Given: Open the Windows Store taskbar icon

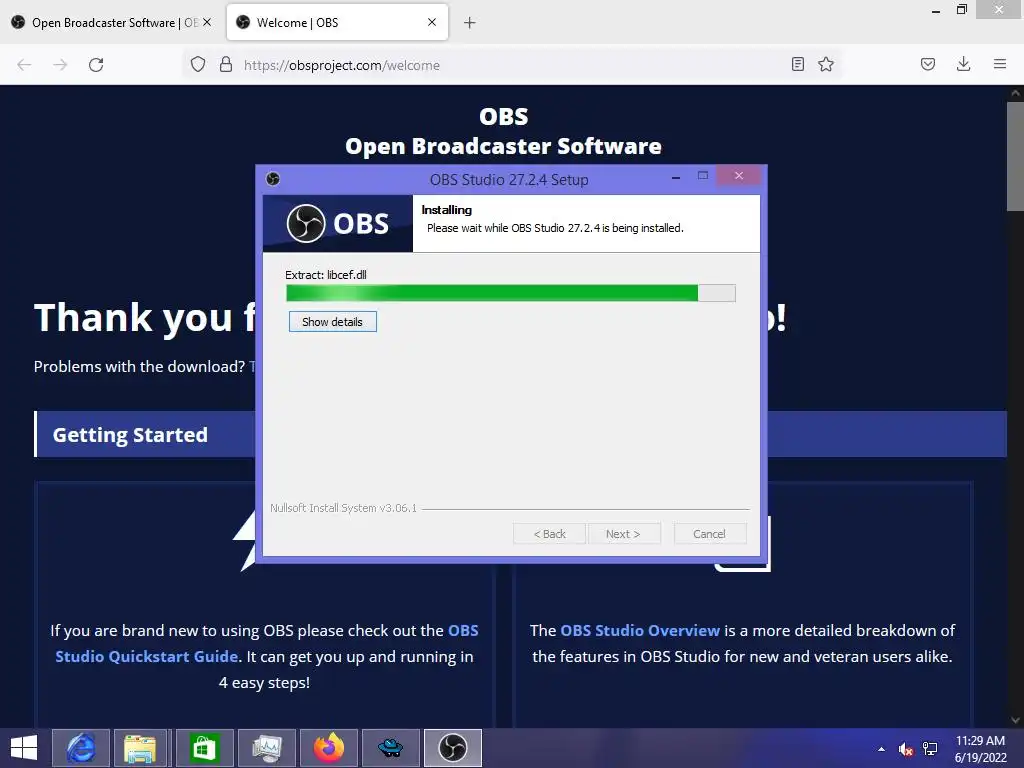Looking at the screenshot, I should tap(204, 748).
